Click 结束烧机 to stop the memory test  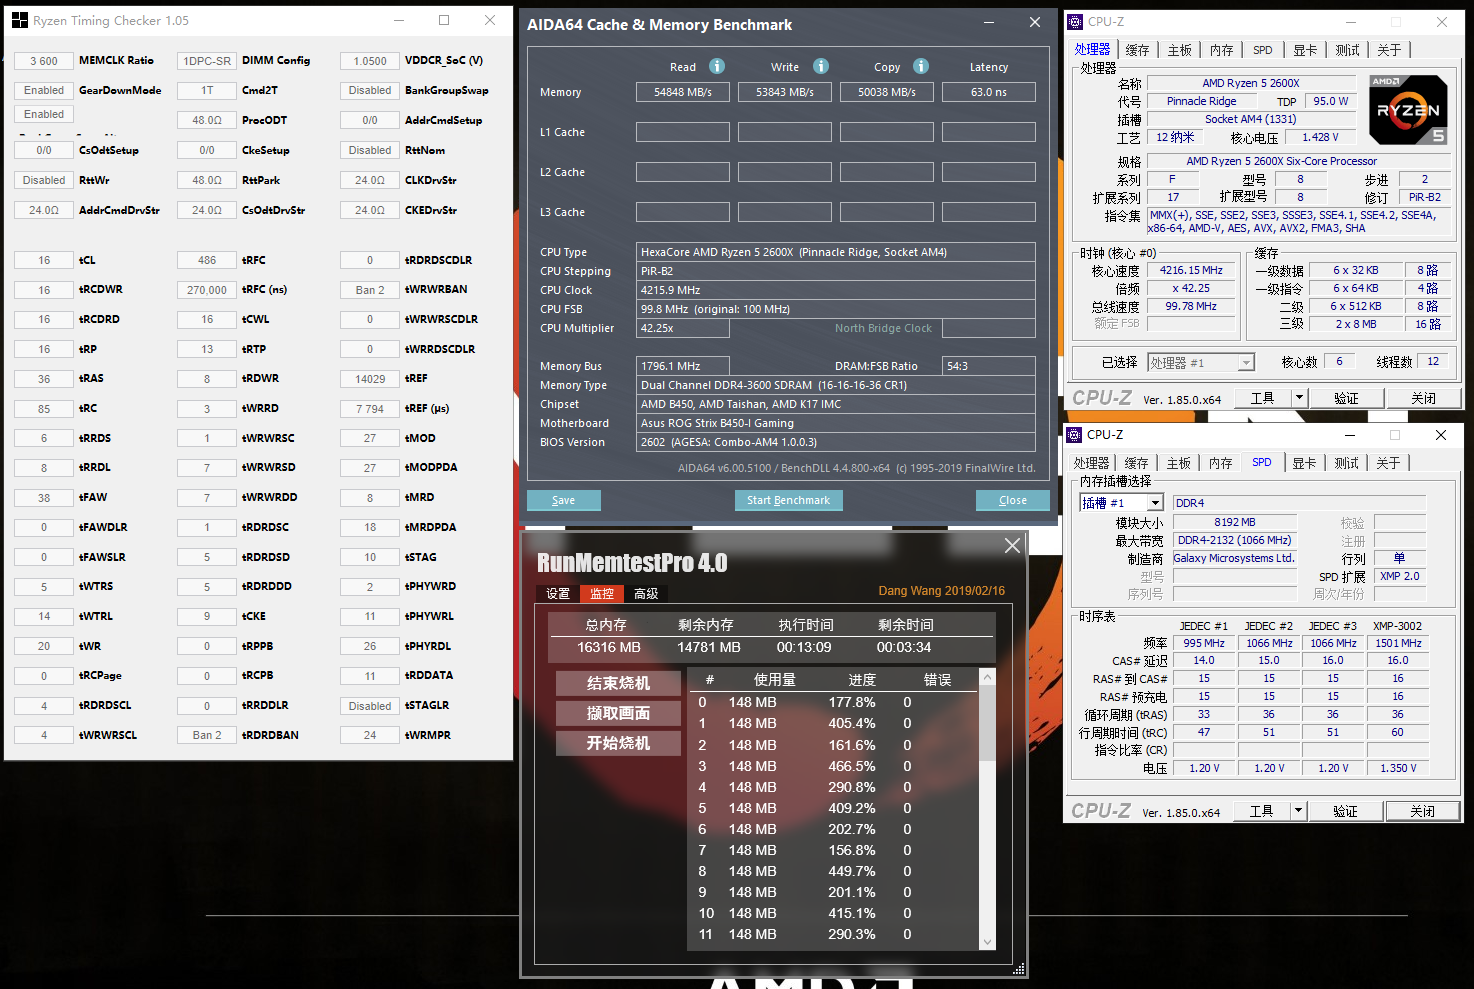pyautogui.click(x=618, y=683)
